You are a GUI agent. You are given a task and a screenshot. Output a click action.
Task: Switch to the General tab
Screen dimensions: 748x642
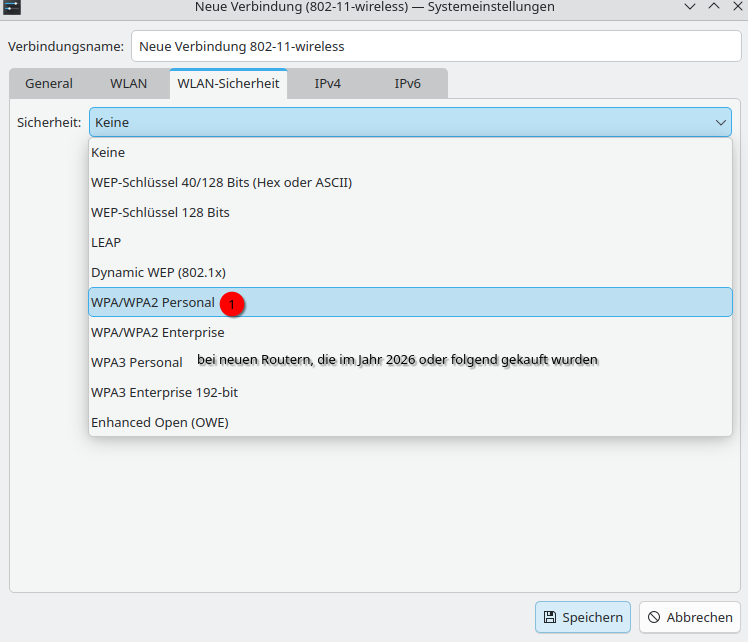(49, 84)
